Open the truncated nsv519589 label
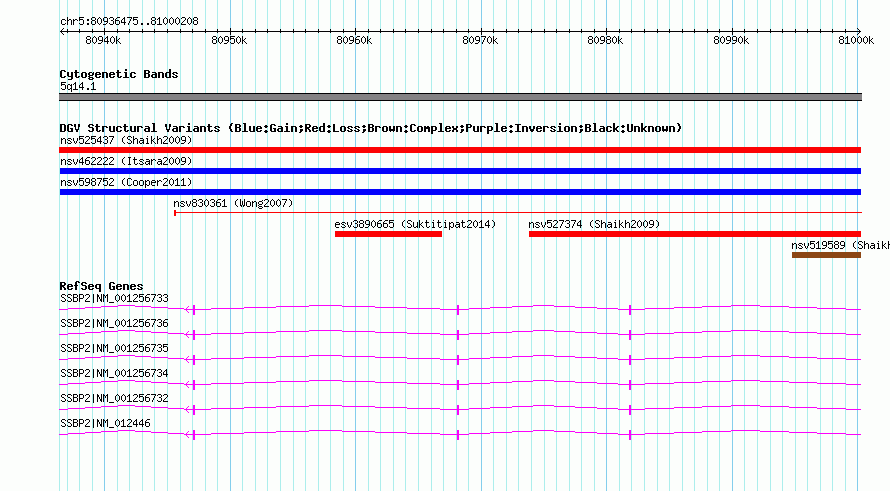 [x=840, y=245]
